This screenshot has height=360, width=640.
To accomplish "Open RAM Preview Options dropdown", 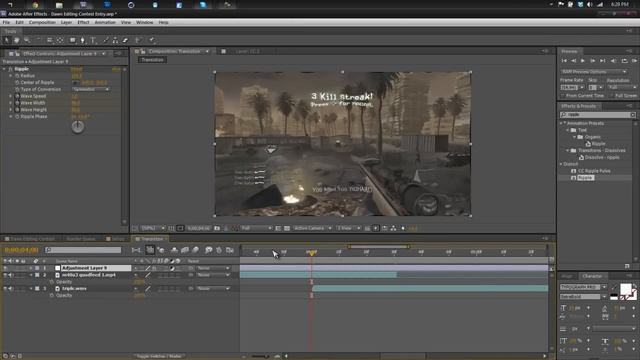I will (595, 72).
